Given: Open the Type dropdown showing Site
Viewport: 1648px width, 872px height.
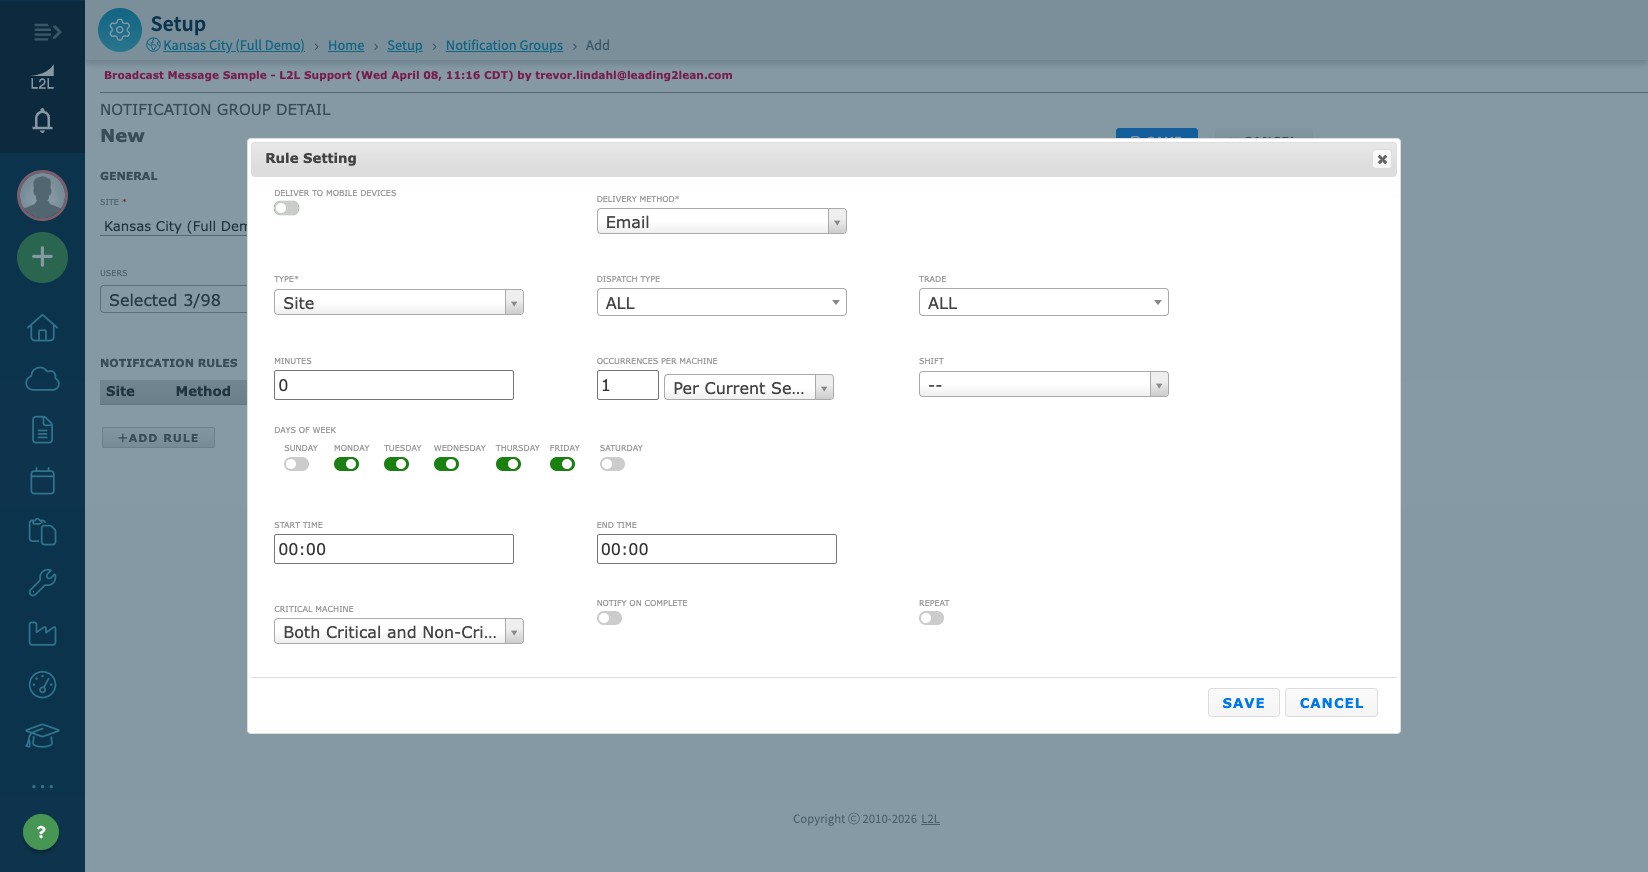Looking at the screenshot, I should coord(399,302).
